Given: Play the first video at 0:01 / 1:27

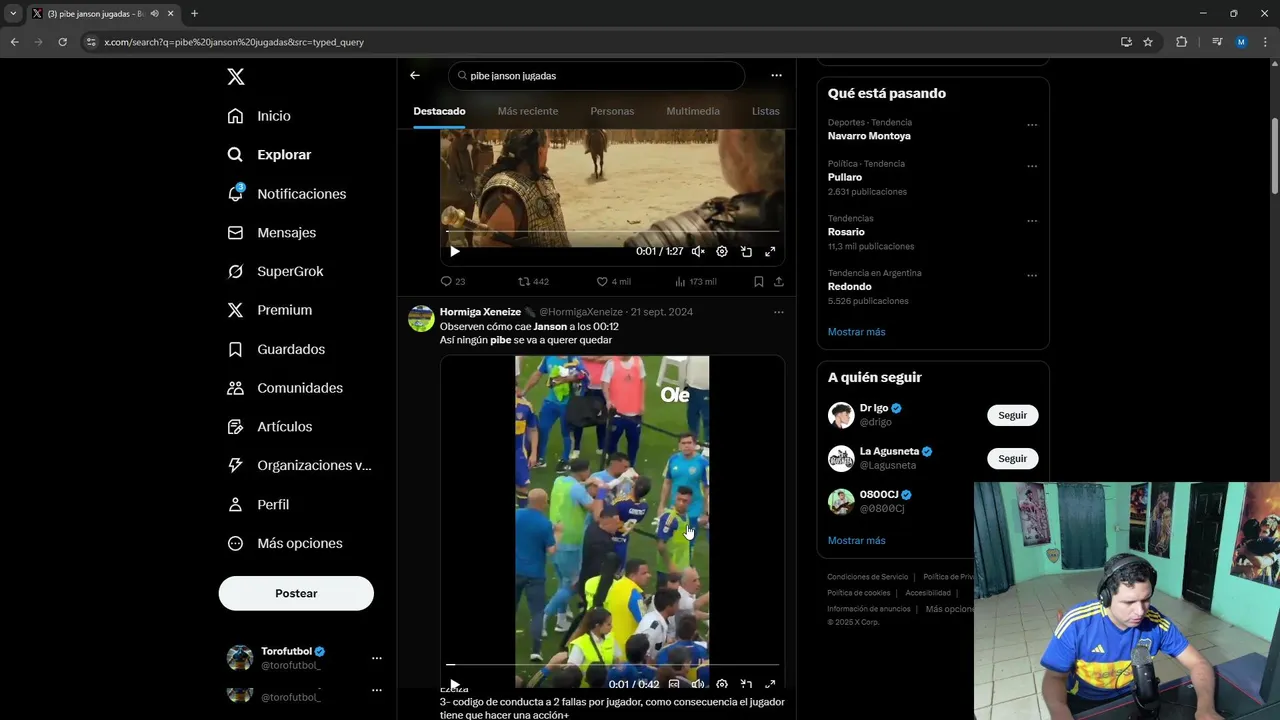Looking at the screenshot, I should (x=455, y=252).
